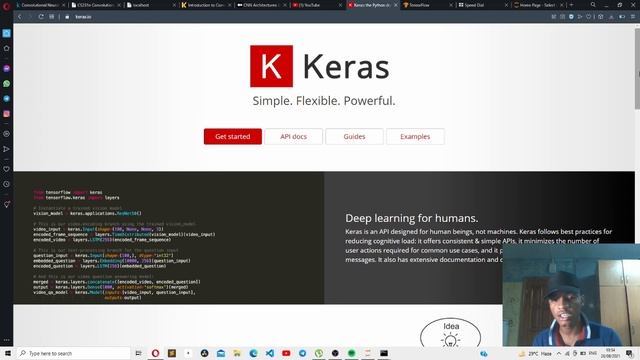Search open tabs with magnifier icon
The height and width of the screenshot is (360, 640).
coord(593,5)
